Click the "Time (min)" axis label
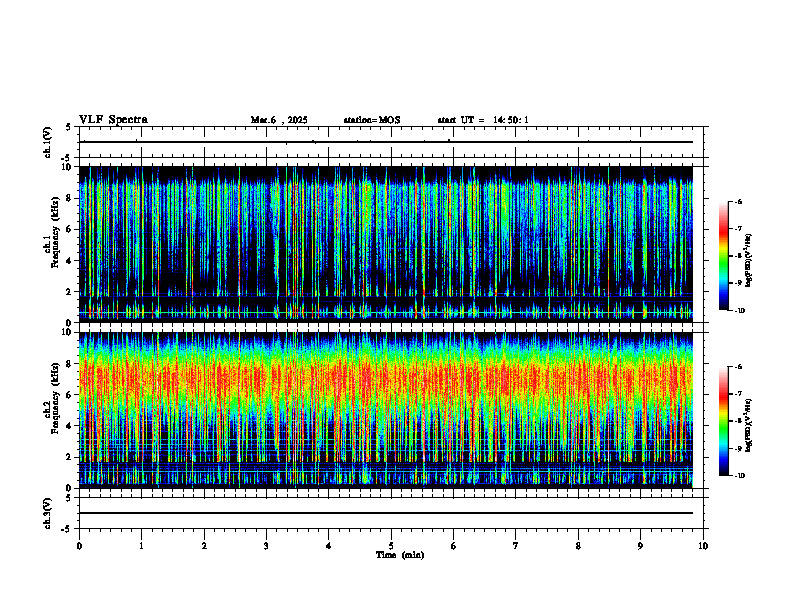This screenshot has height=612, width=792. pyautogui.click(x=400, y=555)
